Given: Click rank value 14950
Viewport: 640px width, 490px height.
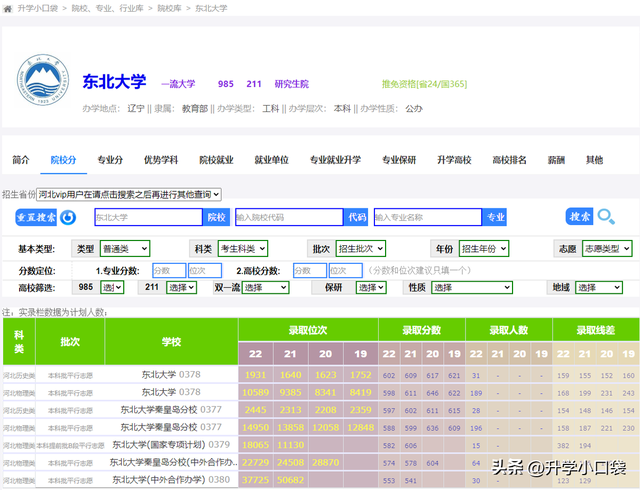Looking at the screenshot, I should 256,428.
